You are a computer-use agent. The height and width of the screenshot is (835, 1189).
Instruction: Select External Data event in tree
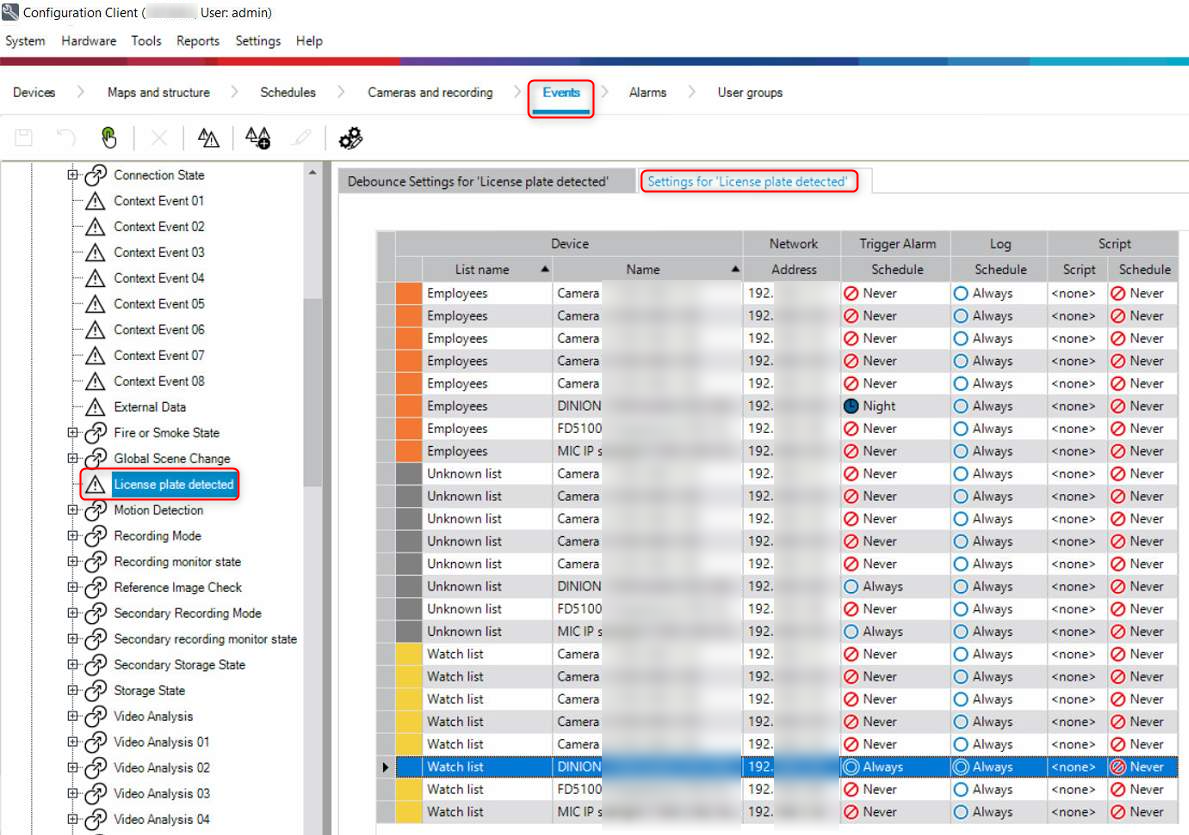click(149, 407)
